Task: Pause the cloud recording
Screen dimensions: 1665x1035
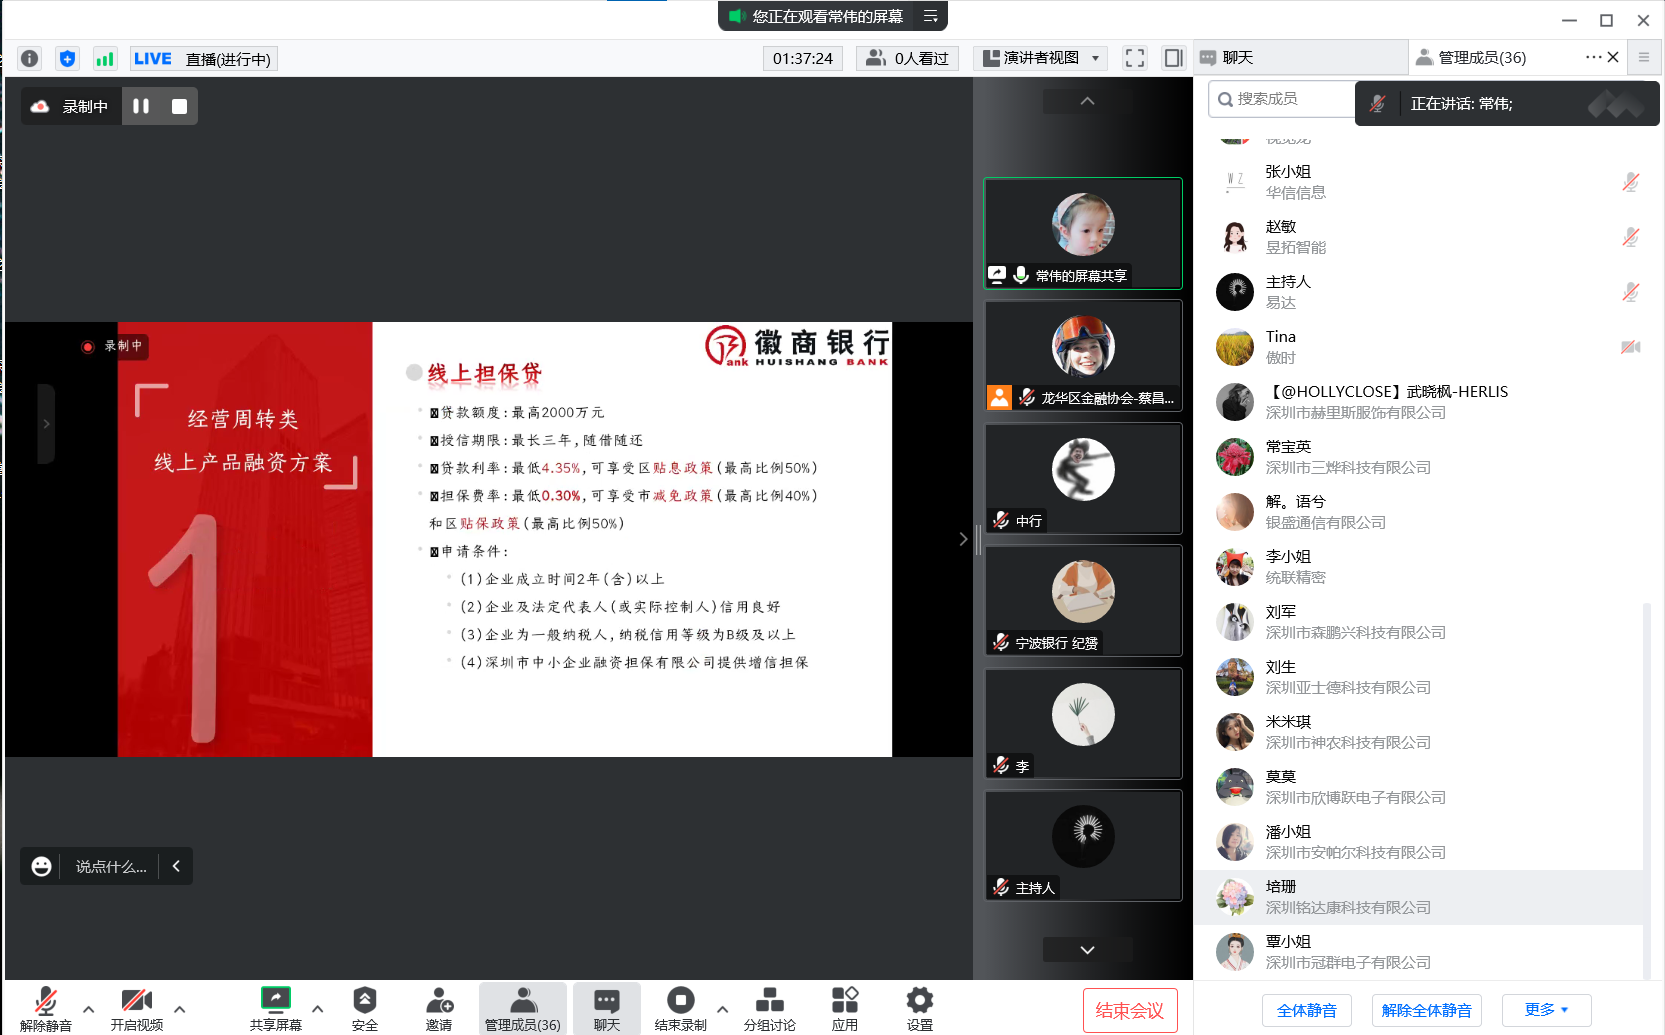Action: tap(141, 106)
